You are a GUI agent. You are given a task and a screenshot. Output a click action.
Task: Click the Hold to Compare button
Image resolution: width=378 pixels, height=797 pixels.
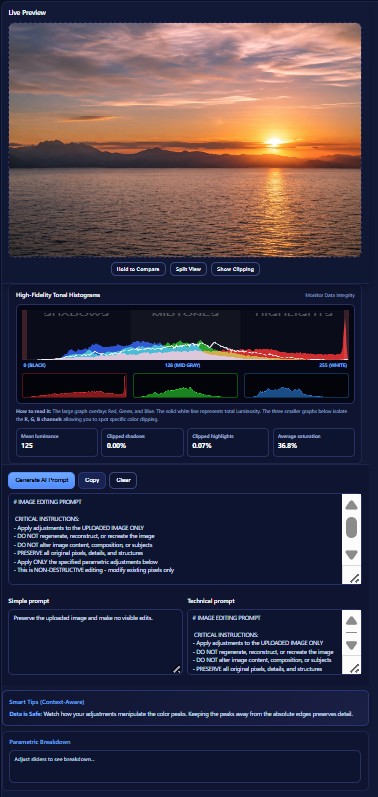coord(138,269)
